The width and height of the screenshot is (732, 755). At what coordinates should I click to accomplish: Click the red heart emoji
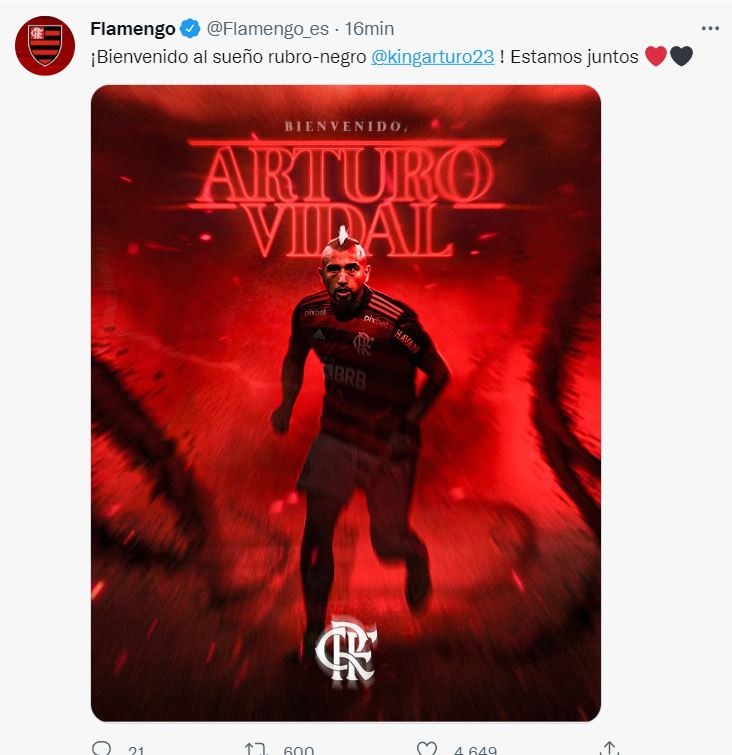[656, 56]
